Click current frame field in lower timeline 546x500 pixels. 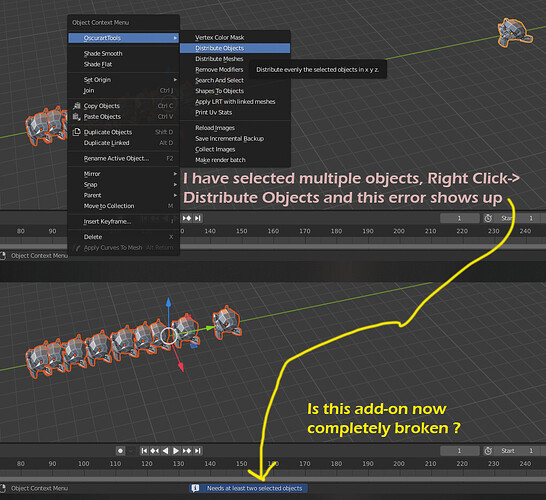460,451
